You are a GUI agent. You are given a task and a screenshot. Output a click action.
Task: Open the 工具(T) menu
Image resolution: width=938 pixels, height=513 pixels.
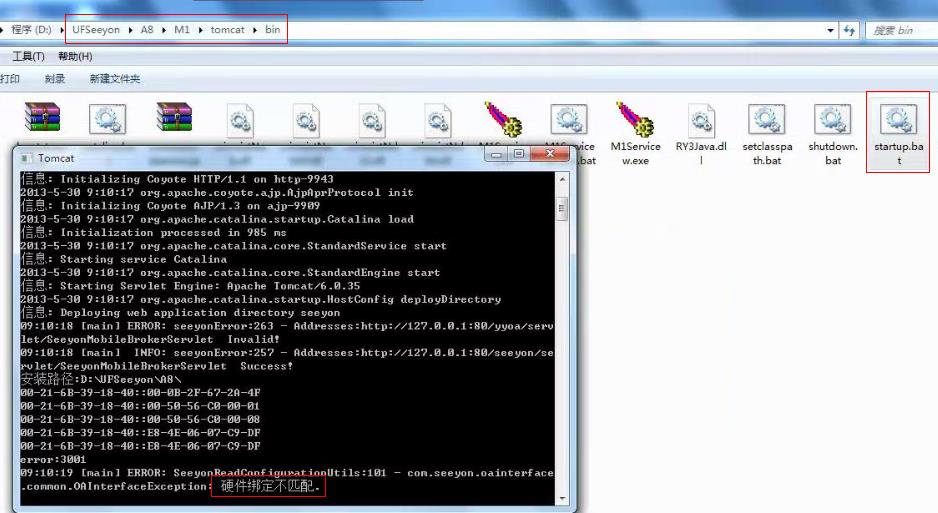point(28,56)
